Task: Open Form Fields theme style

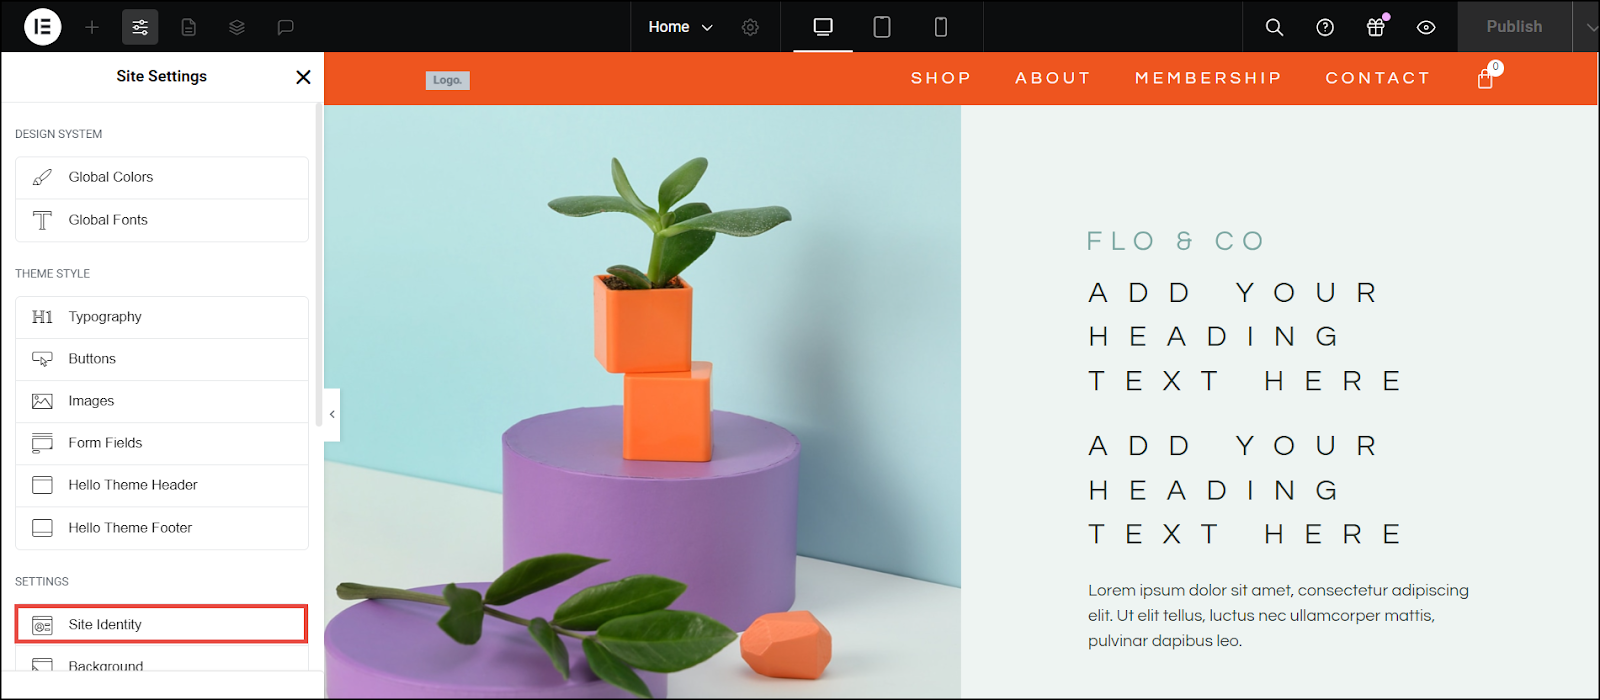Action: 162,443
